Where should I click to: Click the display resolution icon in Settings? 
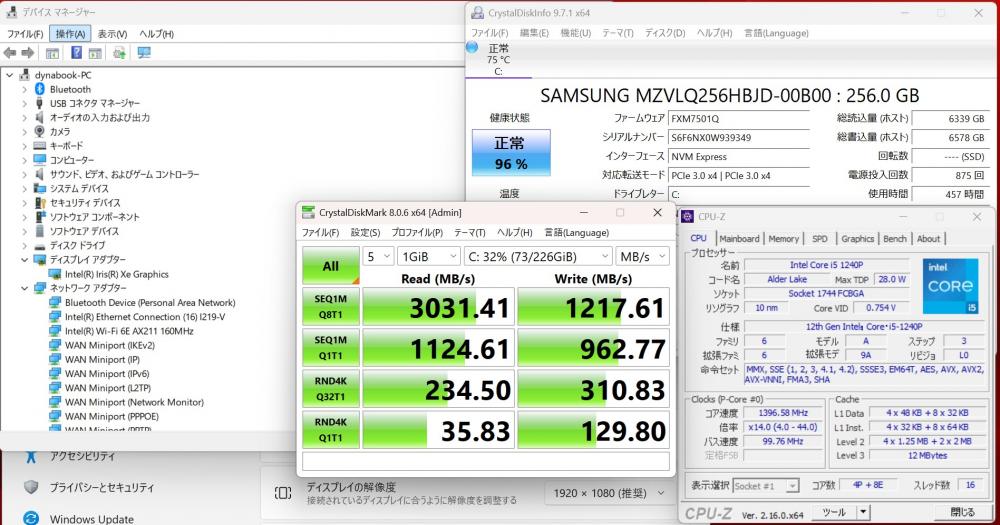click(x=283, y=493)
